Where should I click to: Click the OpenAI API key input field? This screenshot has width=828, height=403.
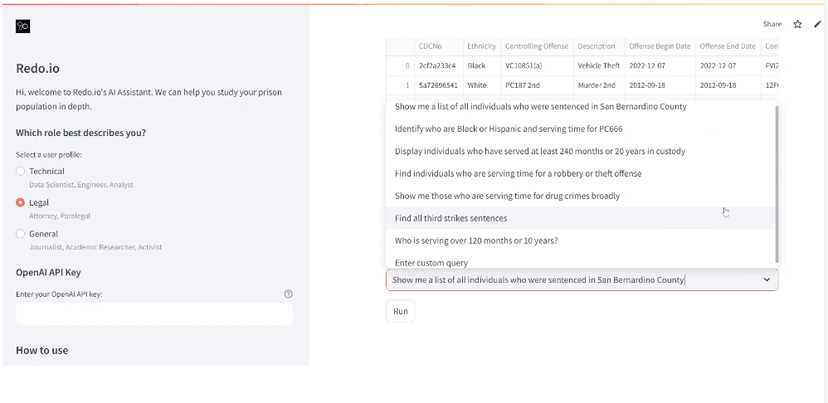pos(154,314)
